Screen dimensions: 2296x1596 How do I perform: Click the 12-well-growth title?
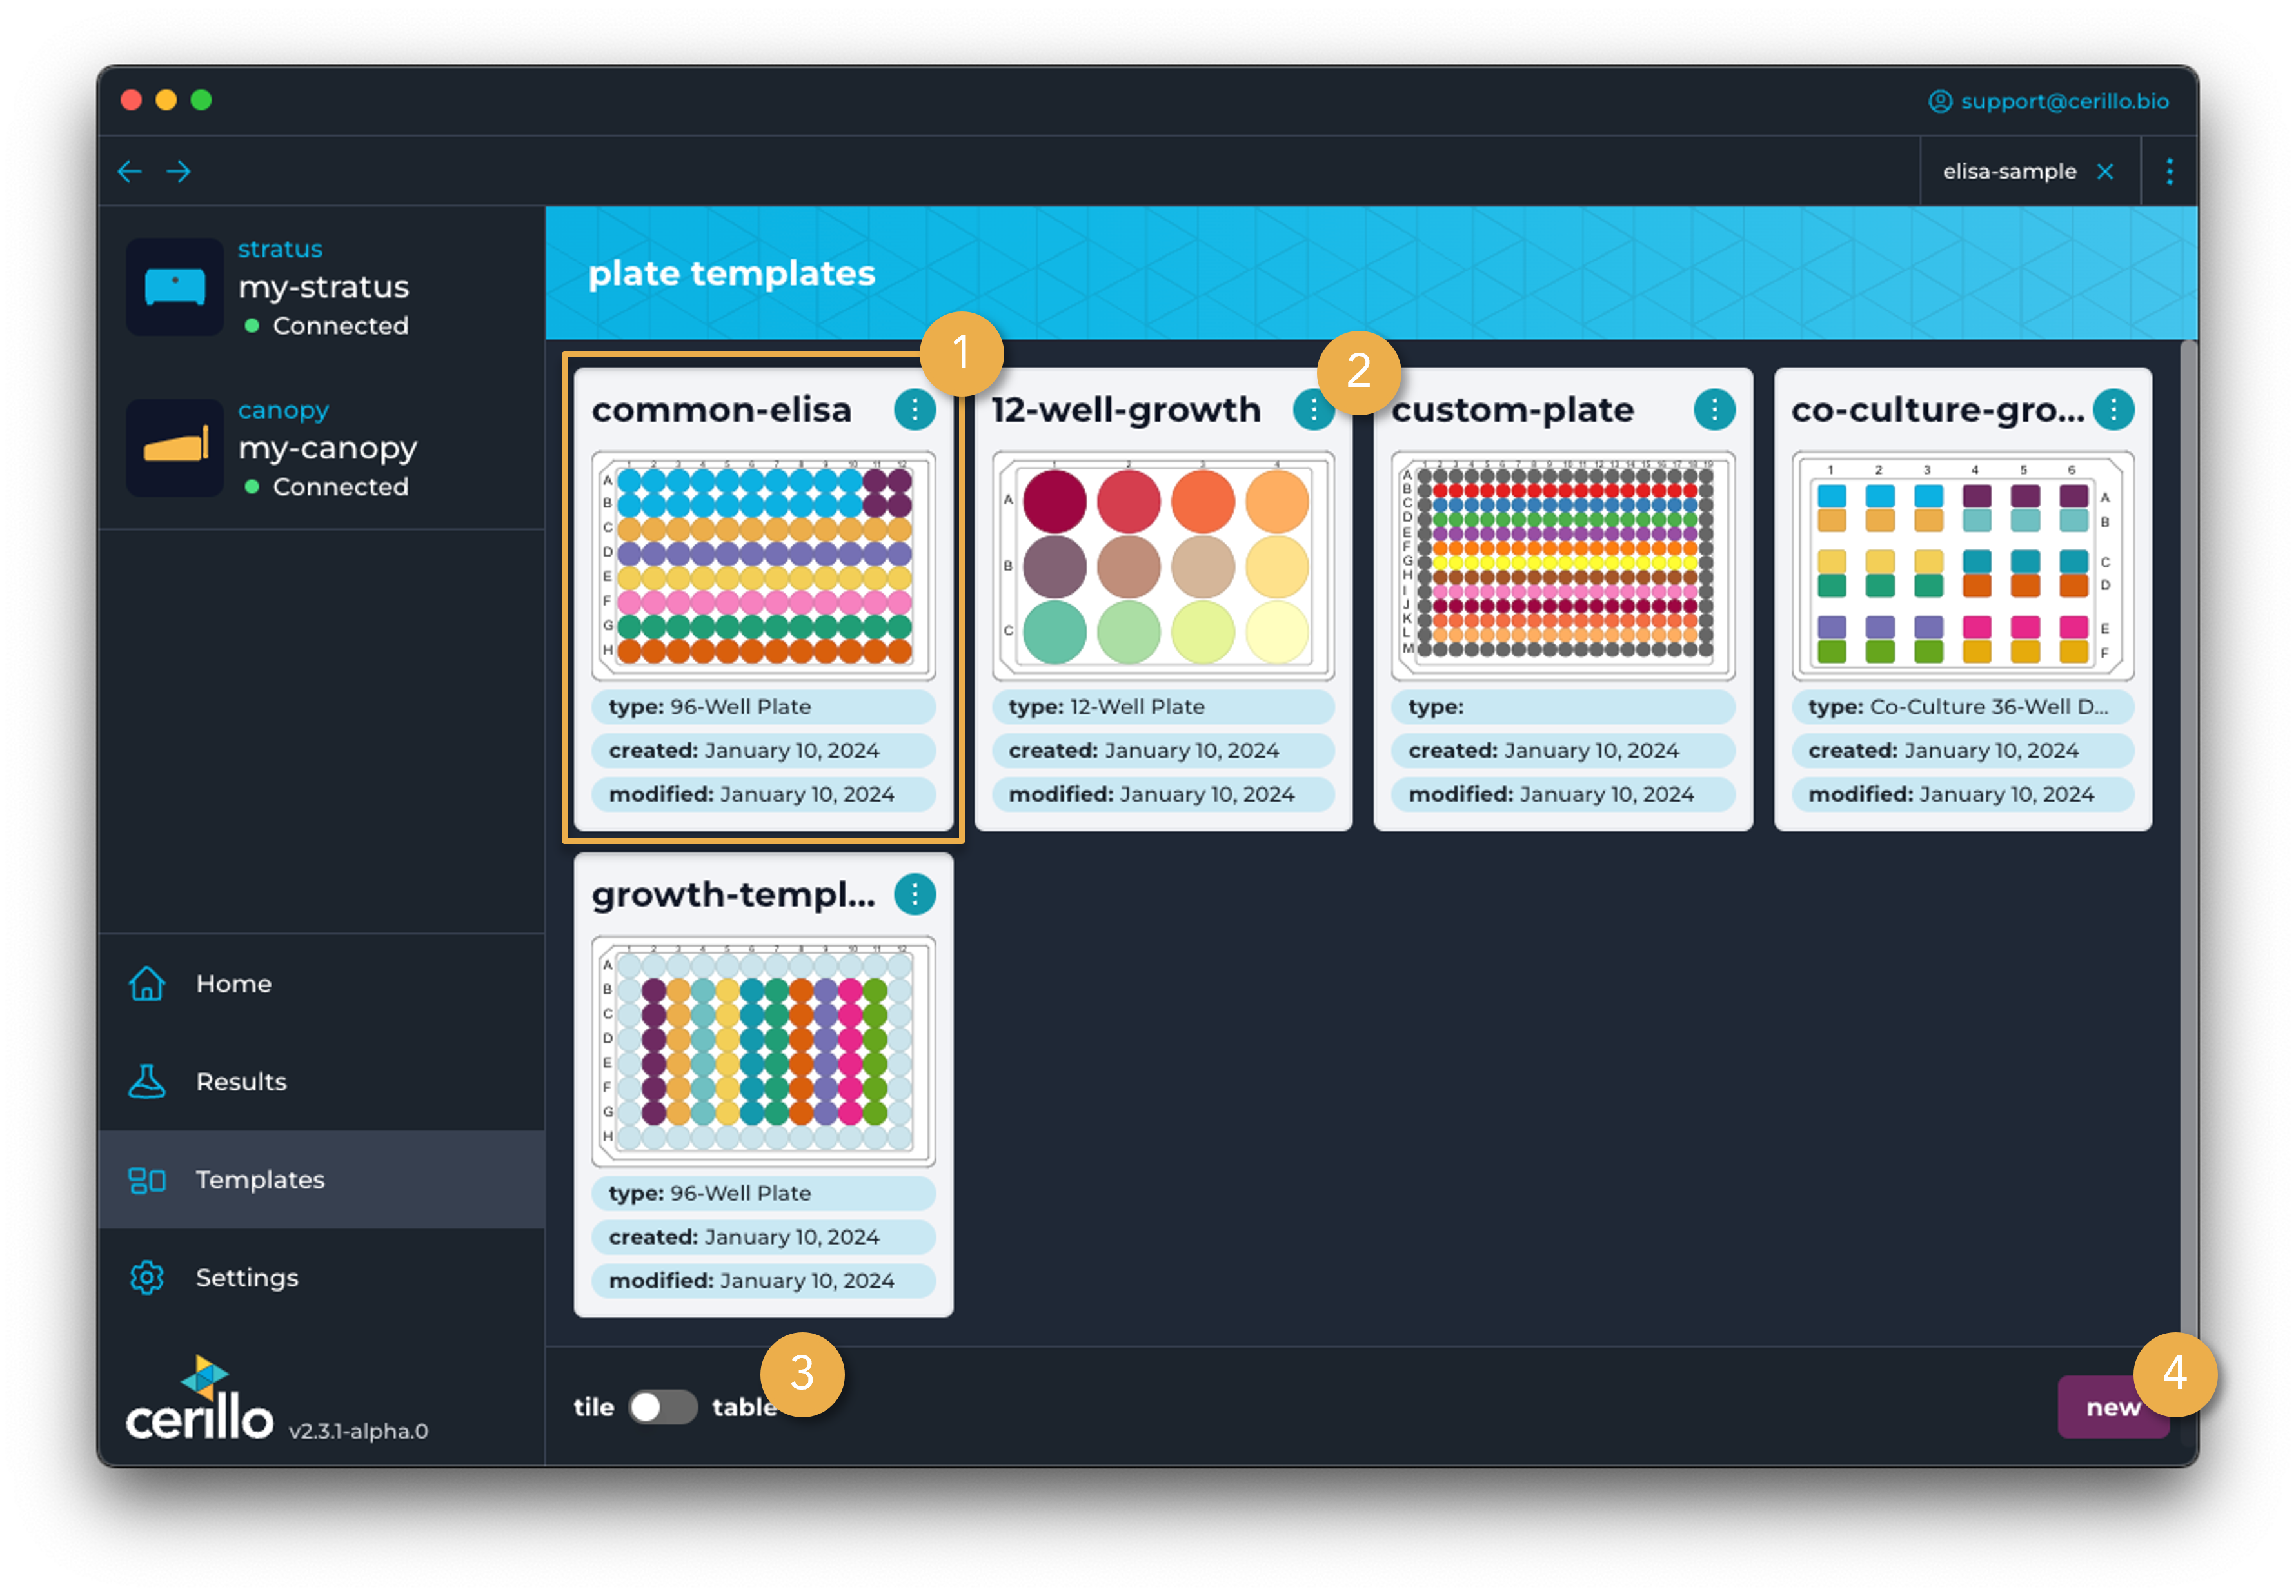pos(1126,409)
